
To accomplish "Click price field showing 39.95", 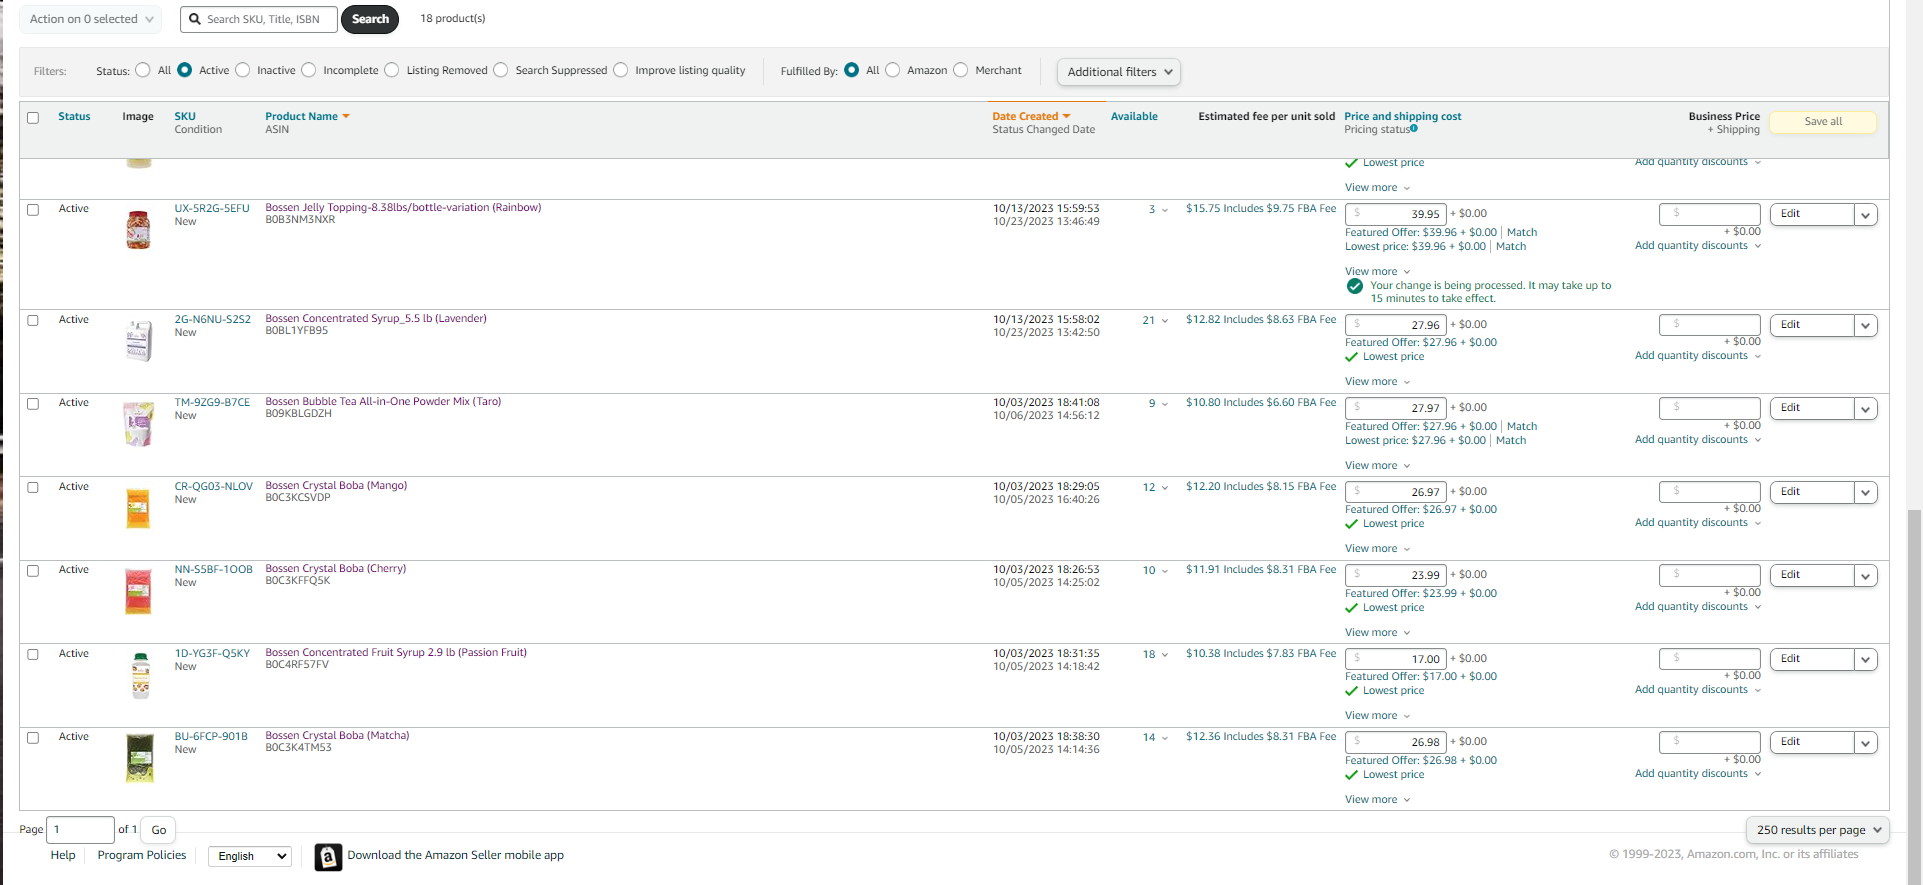I will click(x=1396, y=214).
